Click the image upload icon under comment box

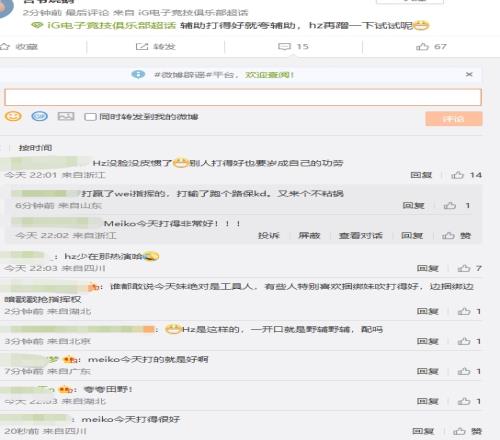(66, 116)
